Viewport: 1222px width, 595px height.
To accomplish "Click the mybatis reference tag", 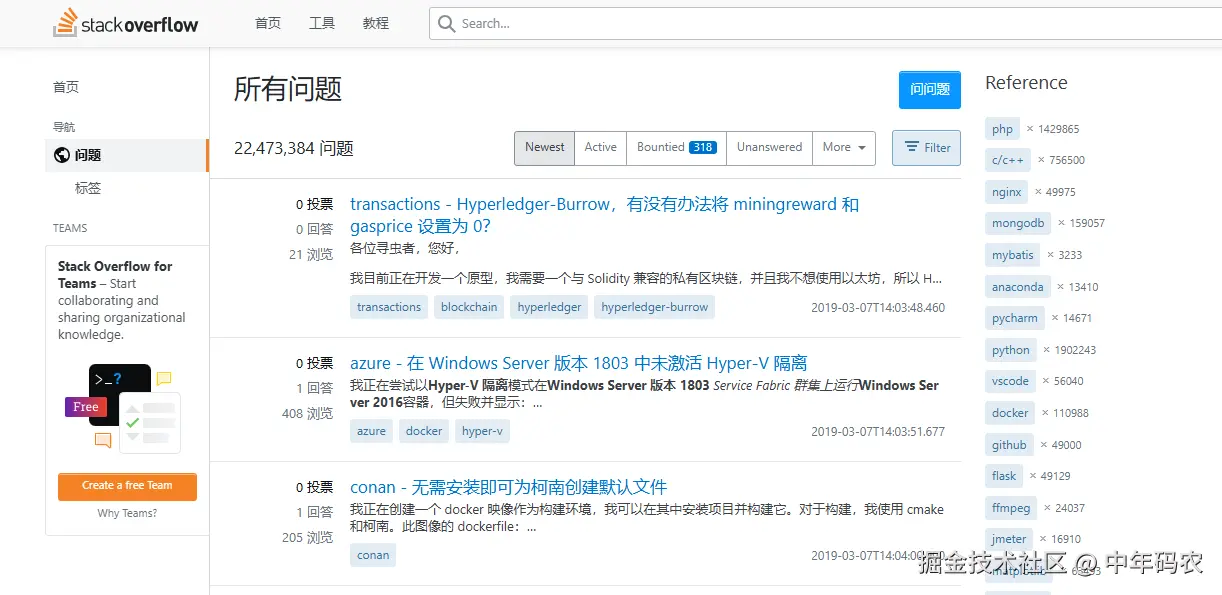I will 1013,255.
